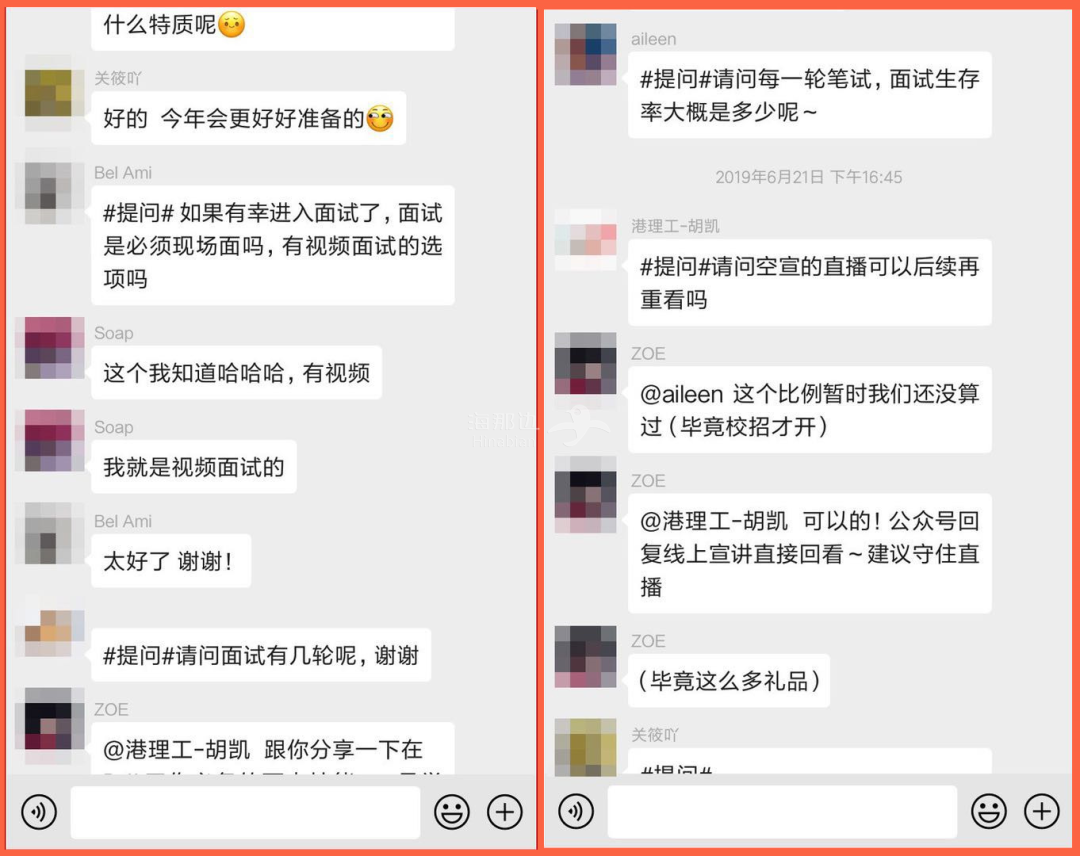This screenshot has height=856, width=1080.
Task: Tap Bel Ami's avatar next to 太好了 谢谢
Action: (48, 533)
